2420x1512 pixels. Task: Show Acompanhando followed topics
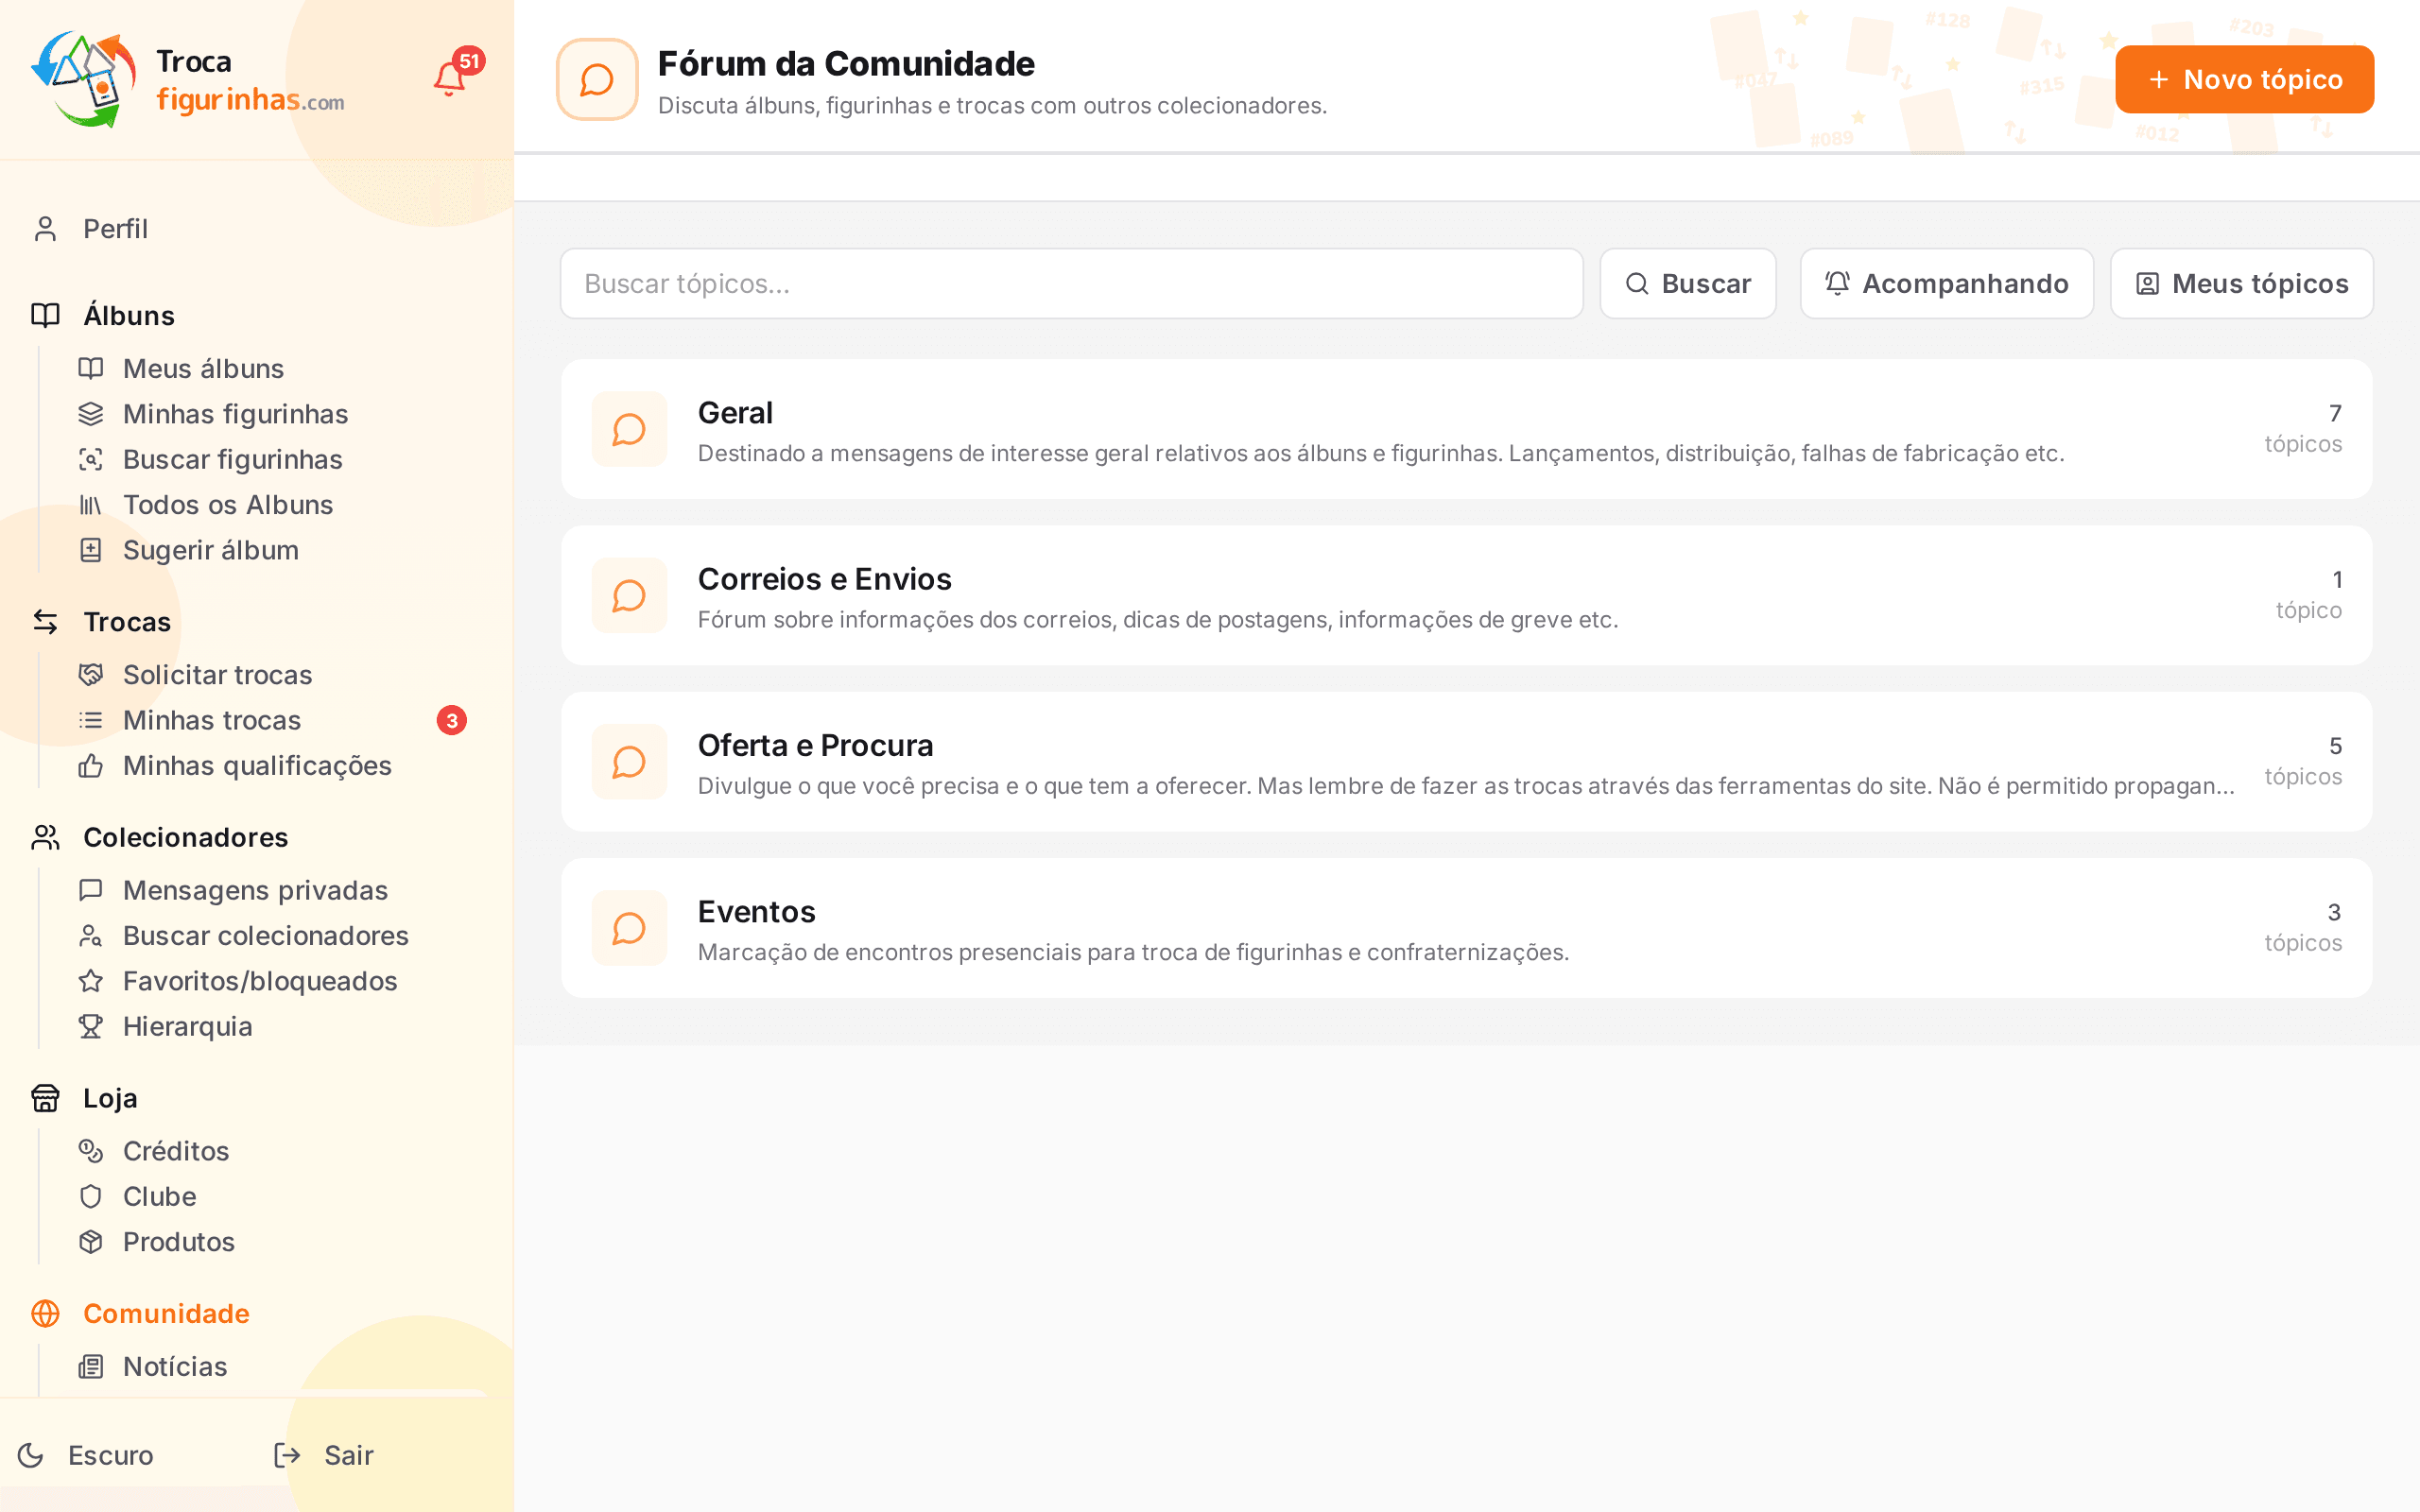click(x=1946, y=284)
